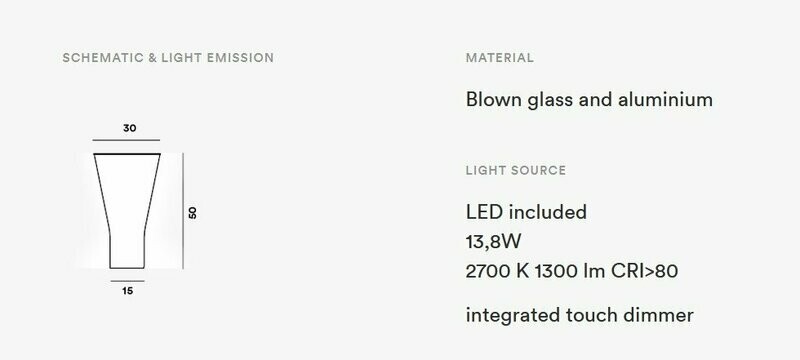Click the 13,8W wattage text
Image resolution: width=800 pixels, height=360 pixels.
(493, 242)
